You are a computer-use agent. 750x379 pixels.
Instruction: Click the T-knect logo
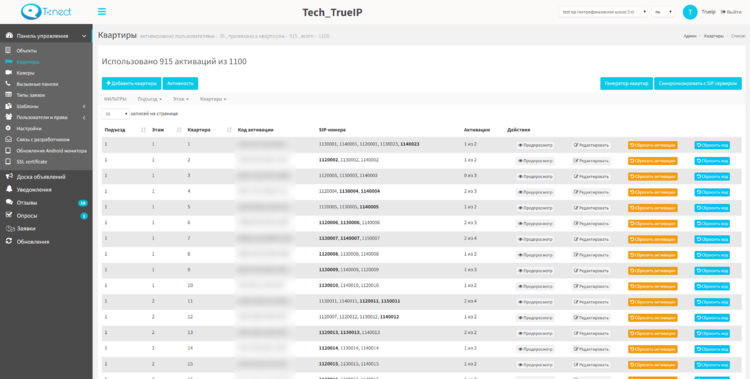point(46,12)
